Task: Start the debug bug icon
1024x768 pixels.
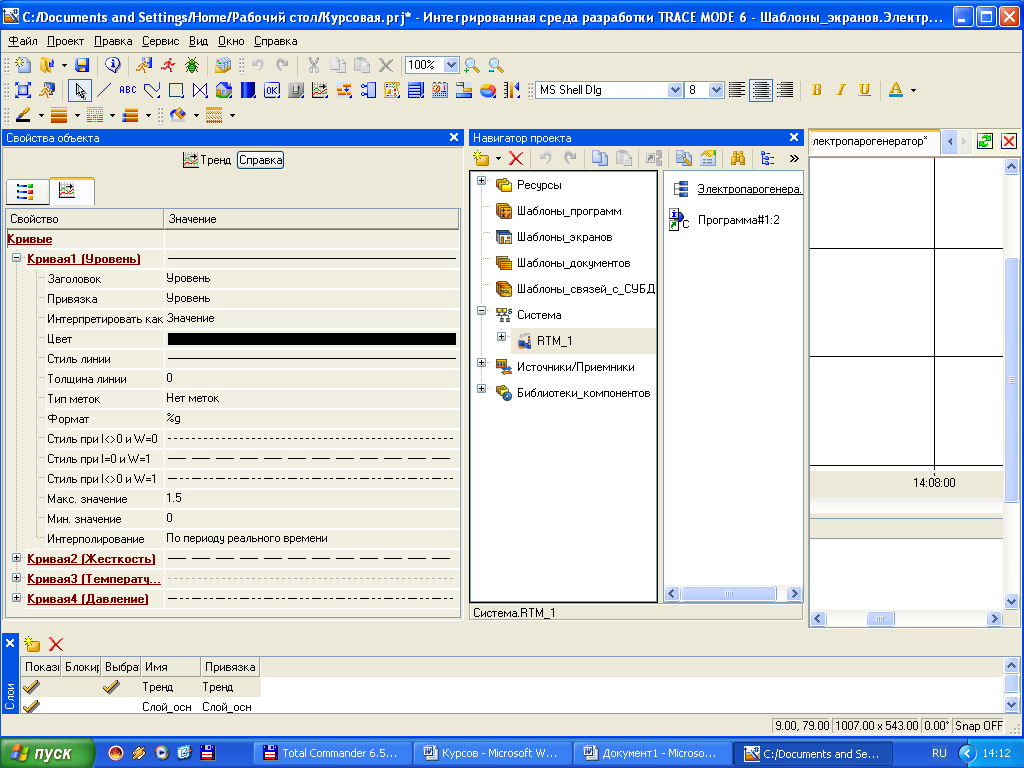Action: 192,65
